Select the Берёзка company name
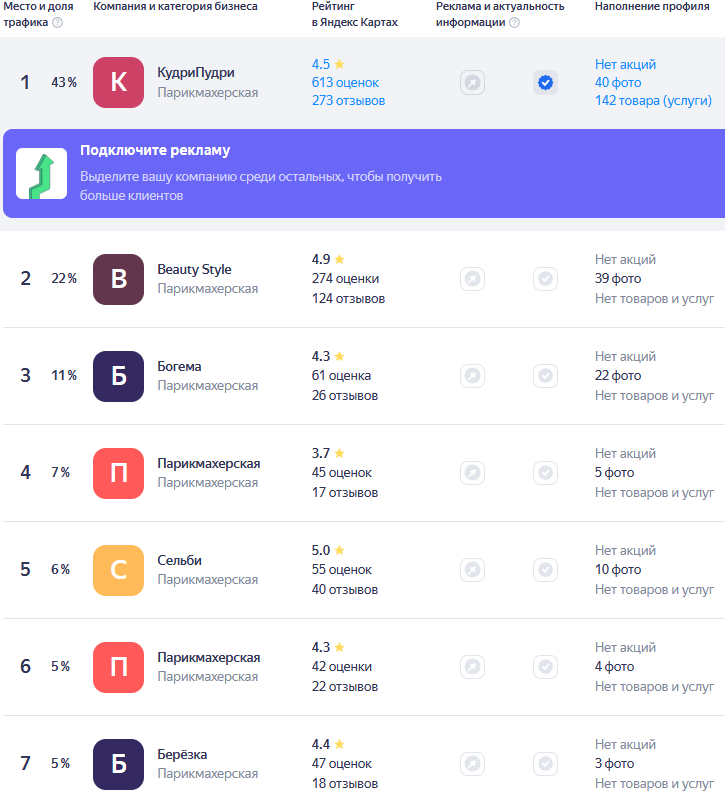The image size is (725, 800). [x=182, y=754]
